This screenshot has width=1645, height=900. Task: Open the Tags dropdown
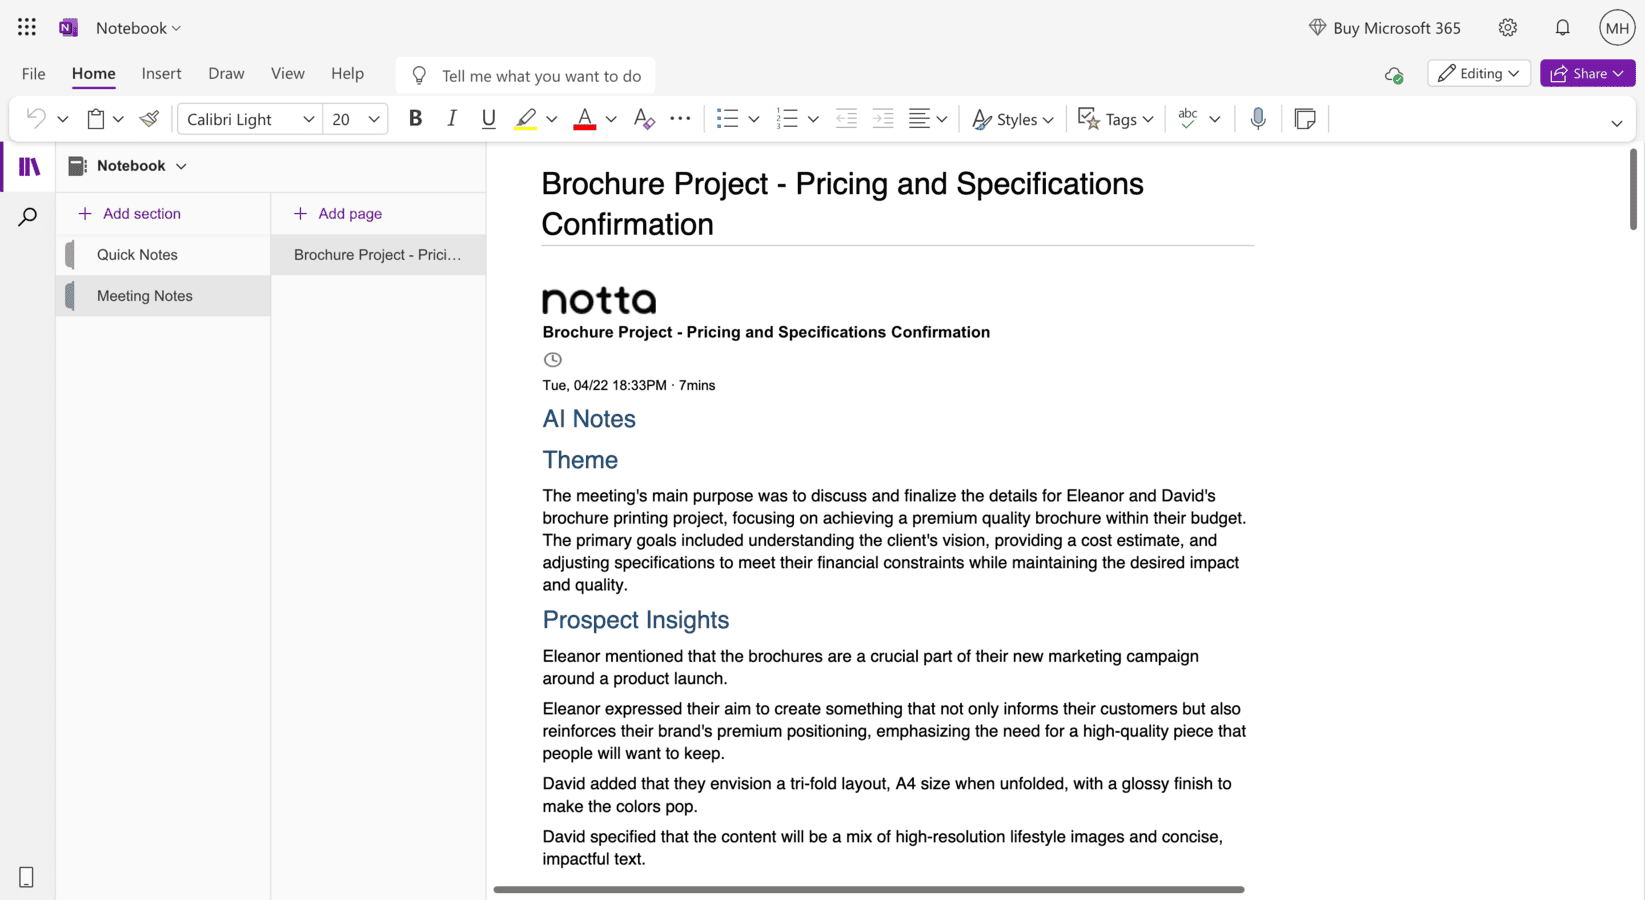[1116, 119]
